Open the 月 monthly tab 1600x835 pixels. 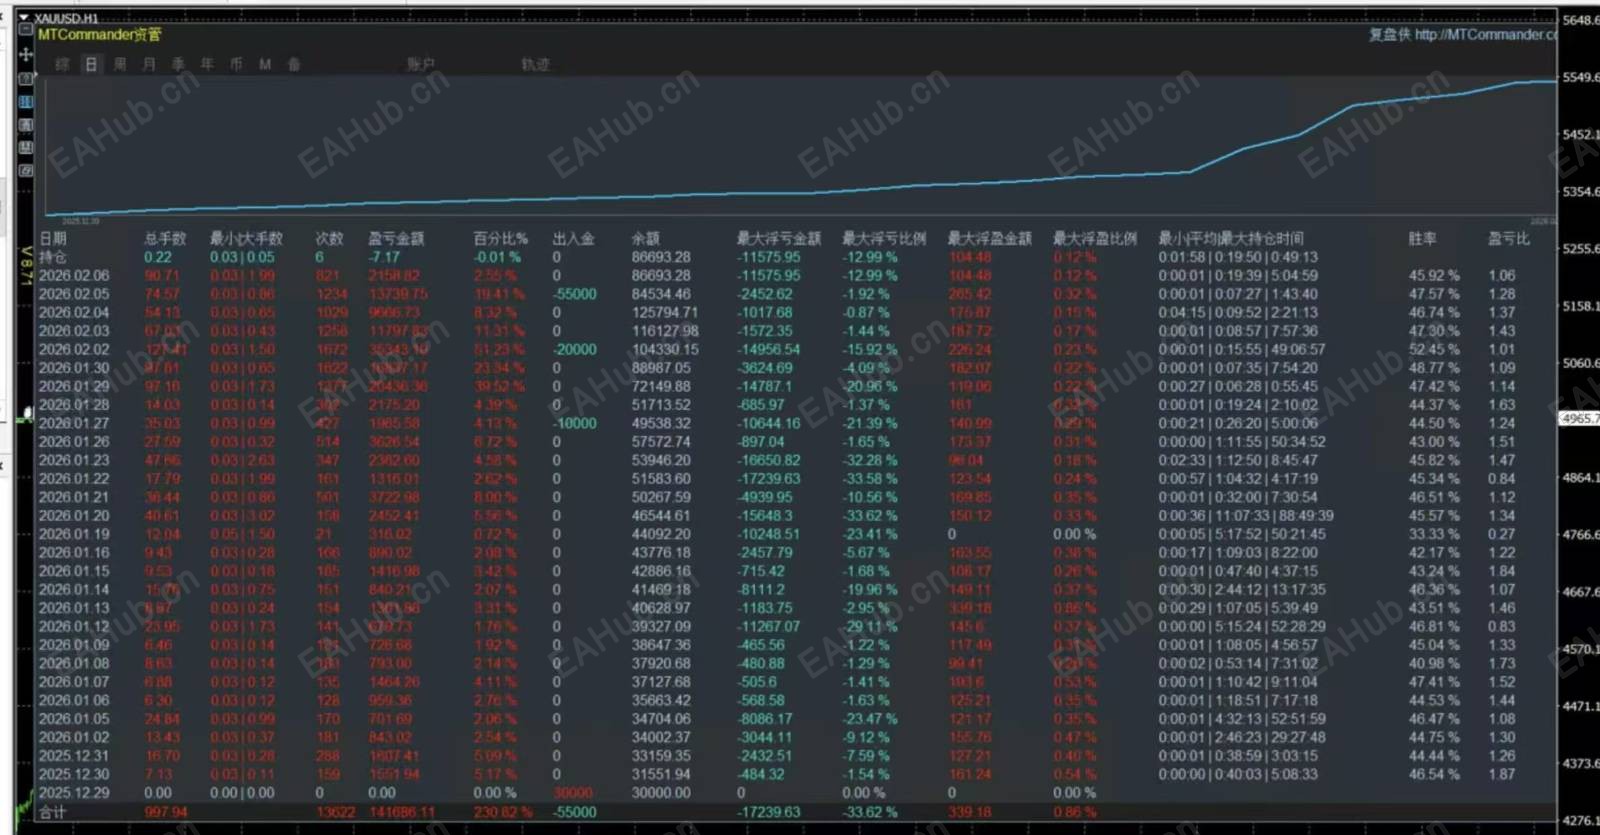click(x=149, y=64)
